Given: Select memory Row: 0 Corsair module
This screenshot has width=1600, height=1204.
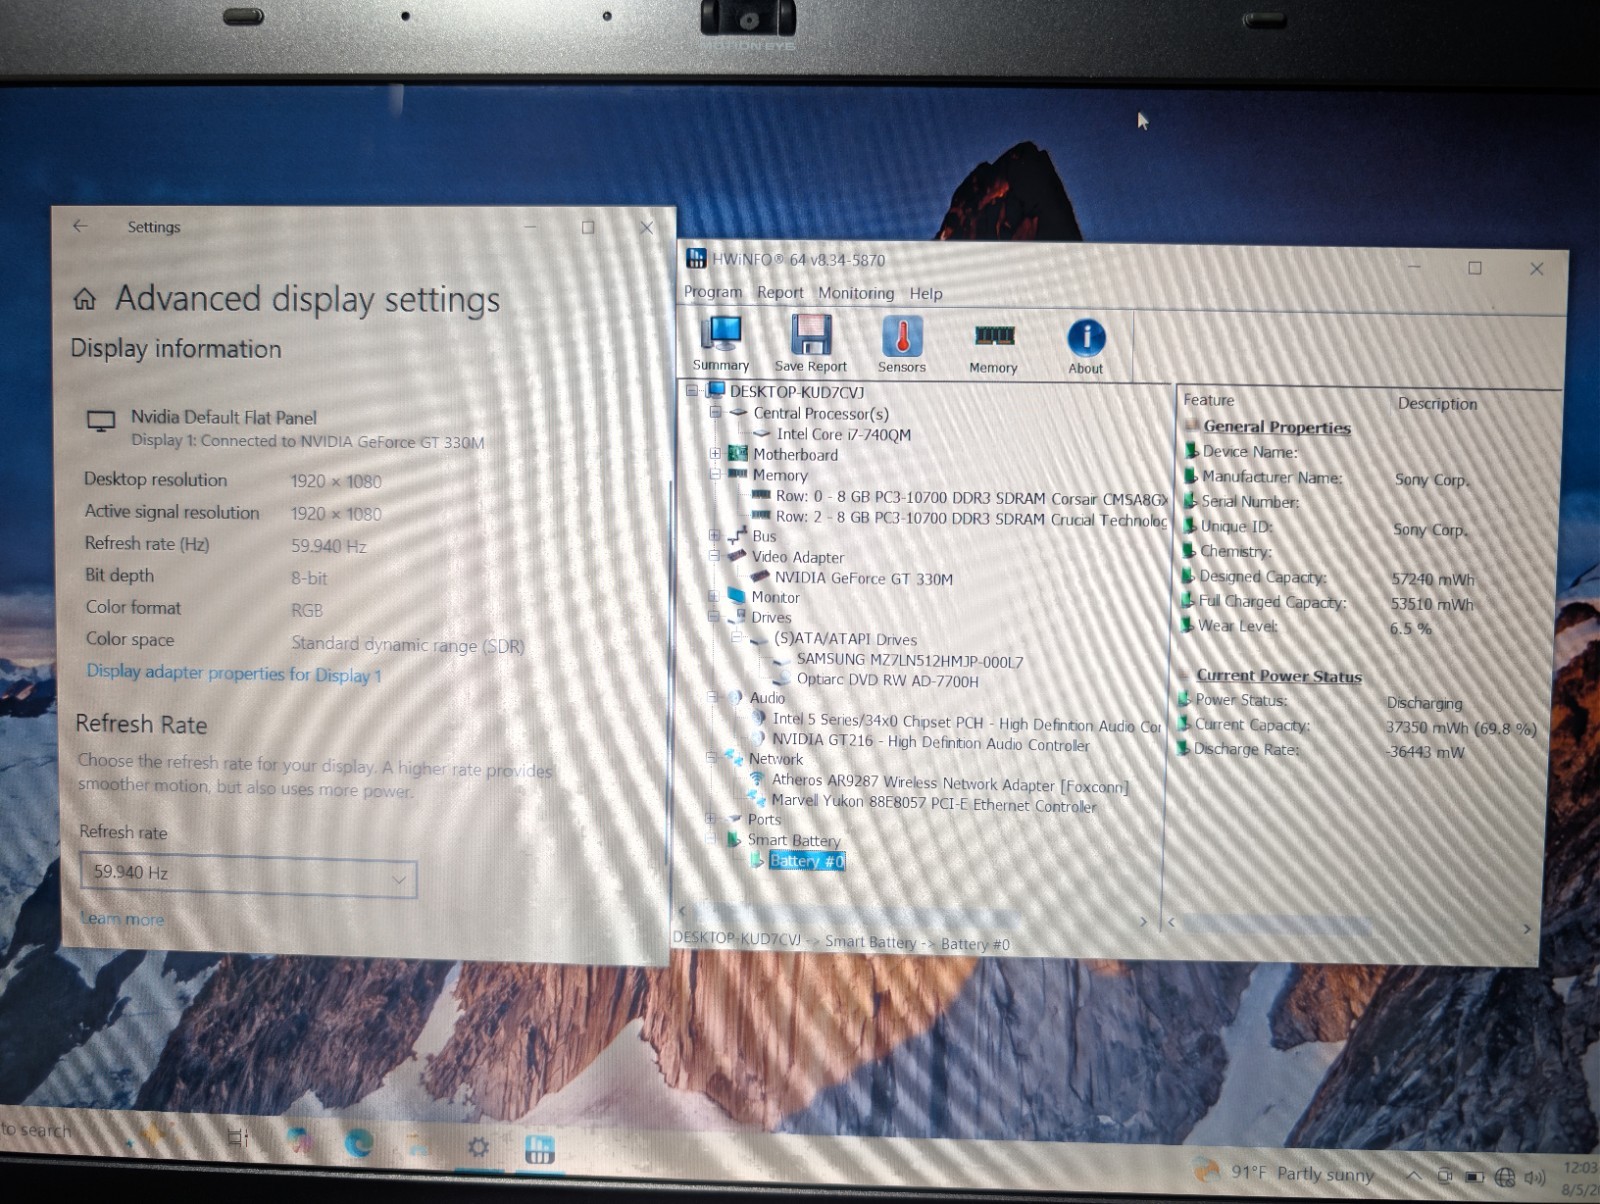Looking at the screenshot, I should pos(971,498).
